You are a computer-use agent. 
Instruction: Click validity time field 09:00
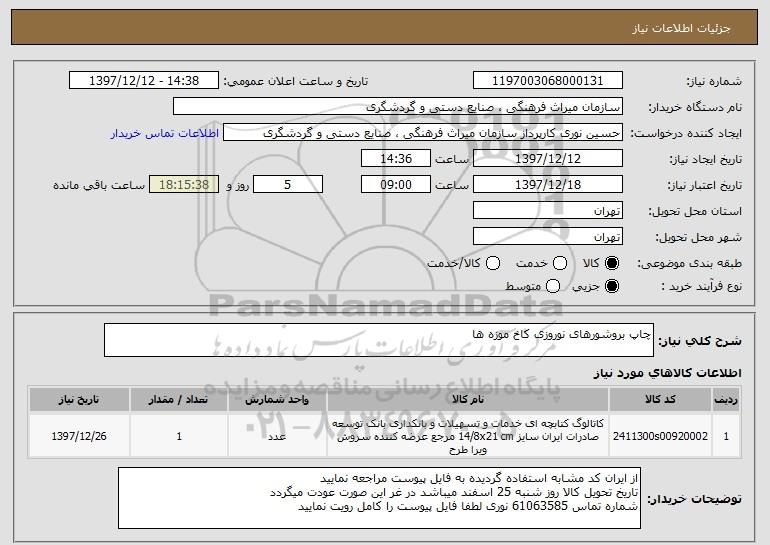396,185
